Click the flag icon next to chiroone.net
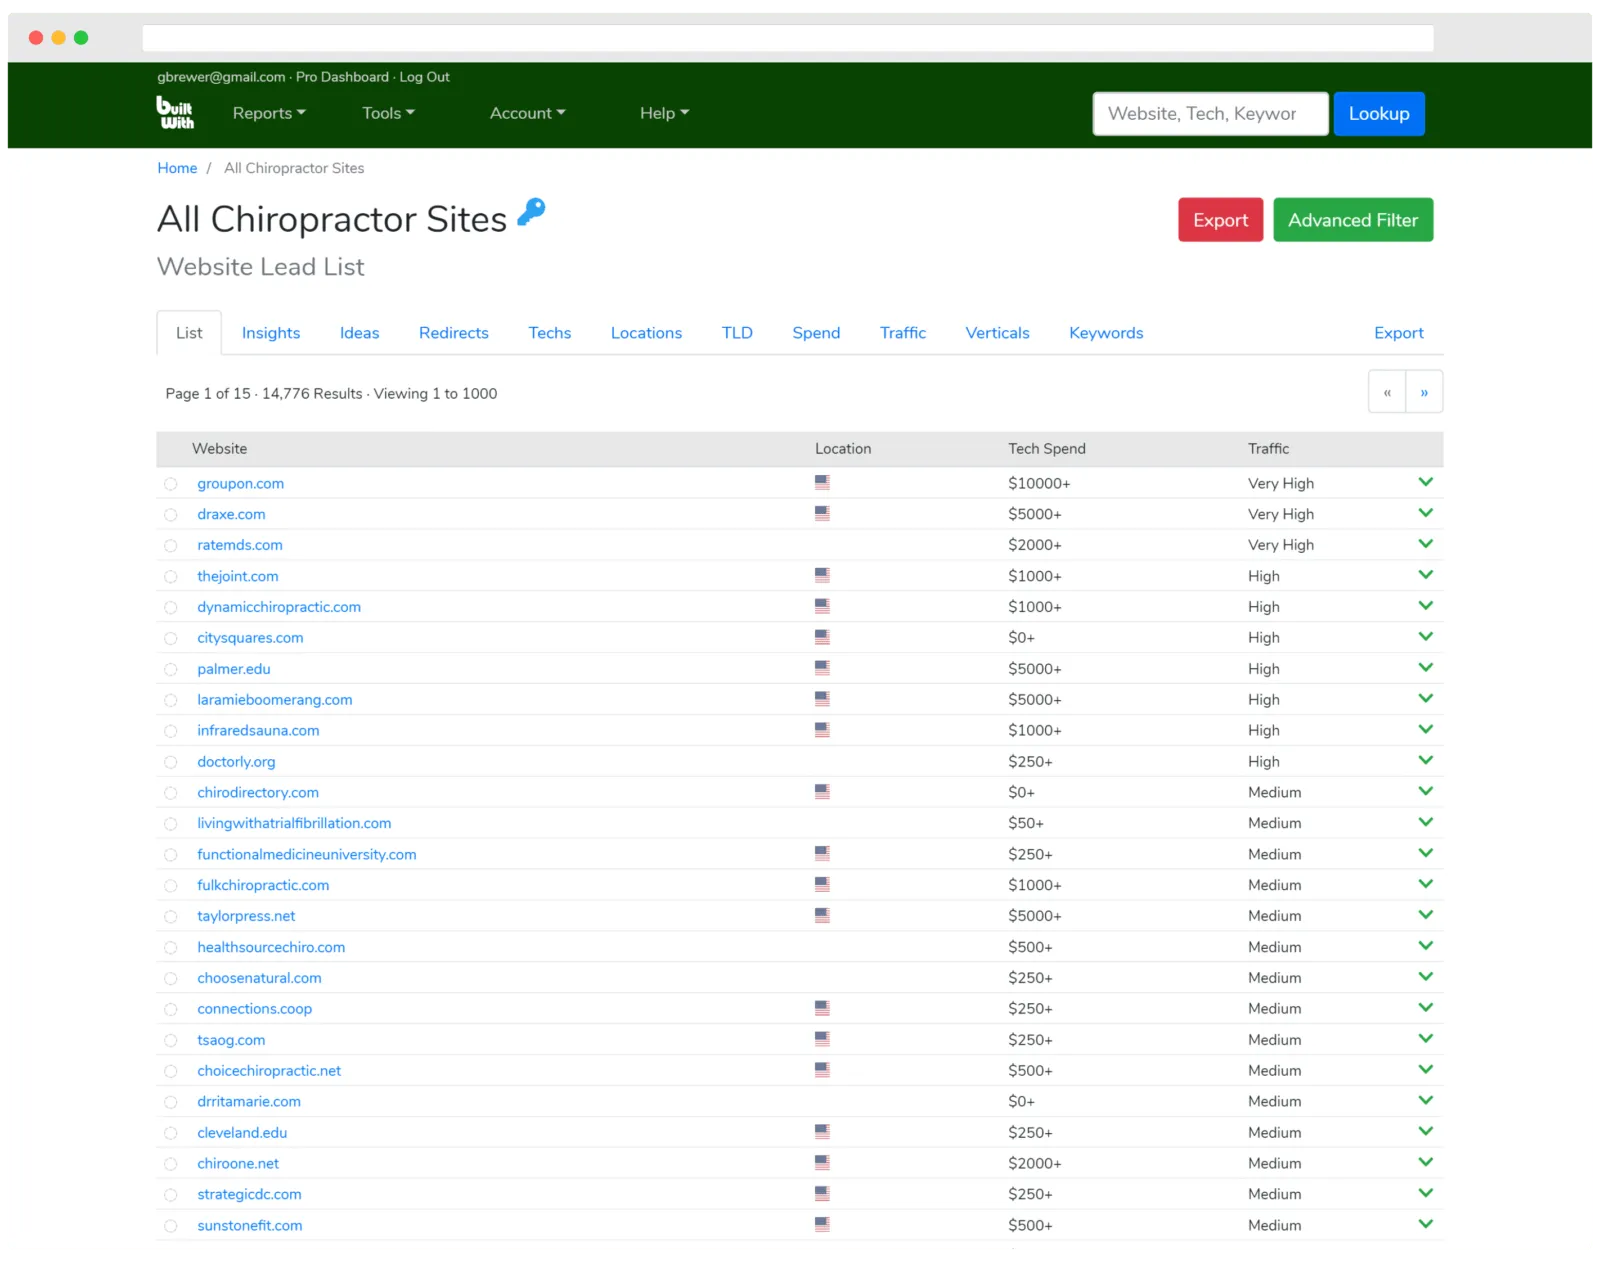1600x1262 pixels. pos(822,1163)
